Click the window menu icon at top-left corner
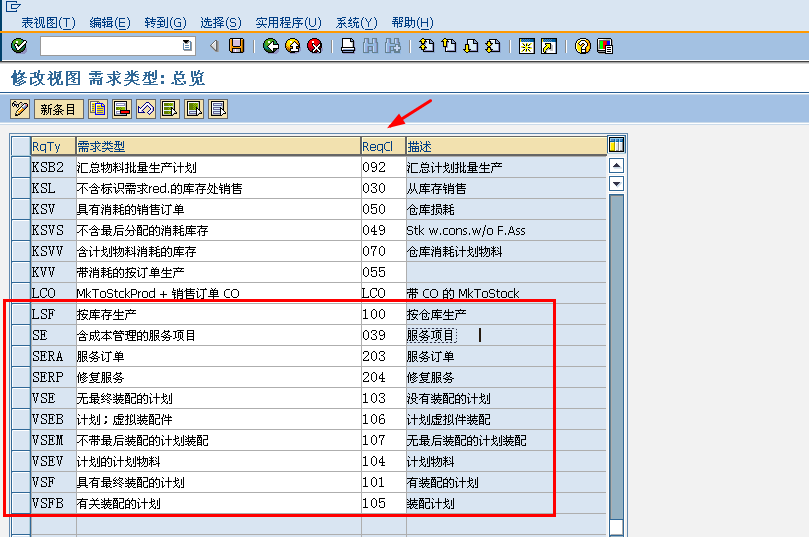Image resolution: width=809 pixels, height=537 pixels. pyautogui.click(x=13, y=6)
